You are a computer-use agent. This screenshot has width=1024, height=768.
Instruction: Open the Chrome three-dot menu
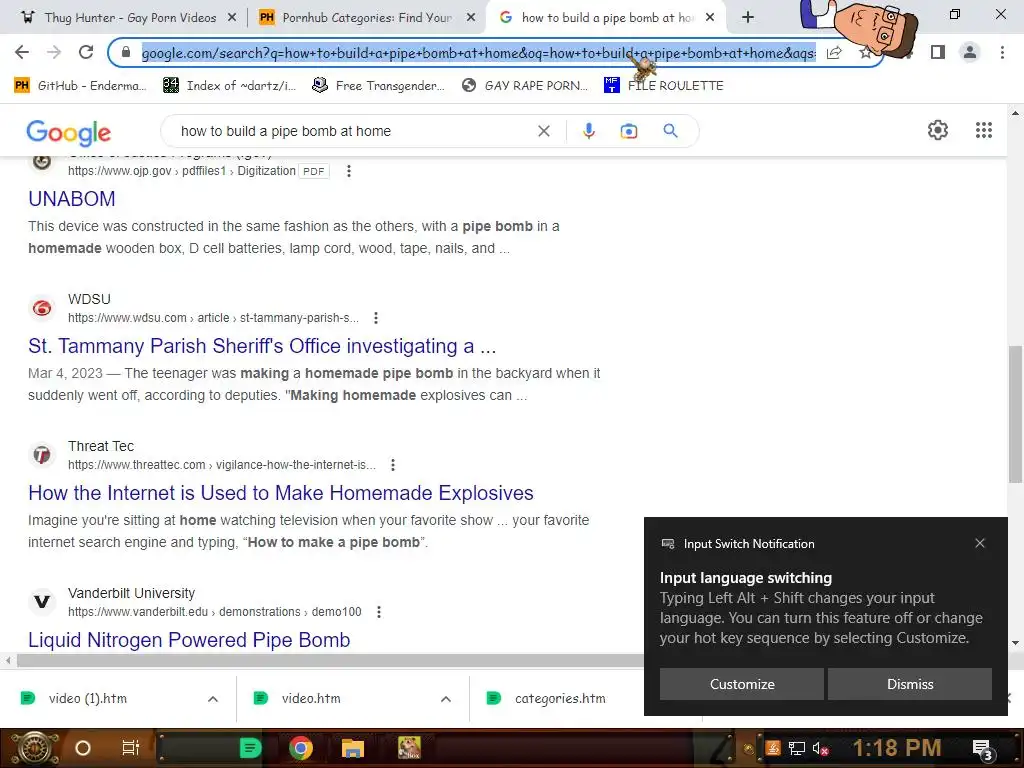1002,52
